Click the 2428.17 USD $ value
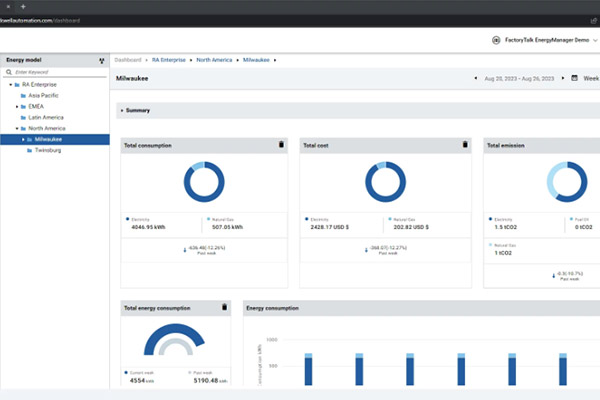The width and height of the screenshot is (600, 400). (329, 227)
